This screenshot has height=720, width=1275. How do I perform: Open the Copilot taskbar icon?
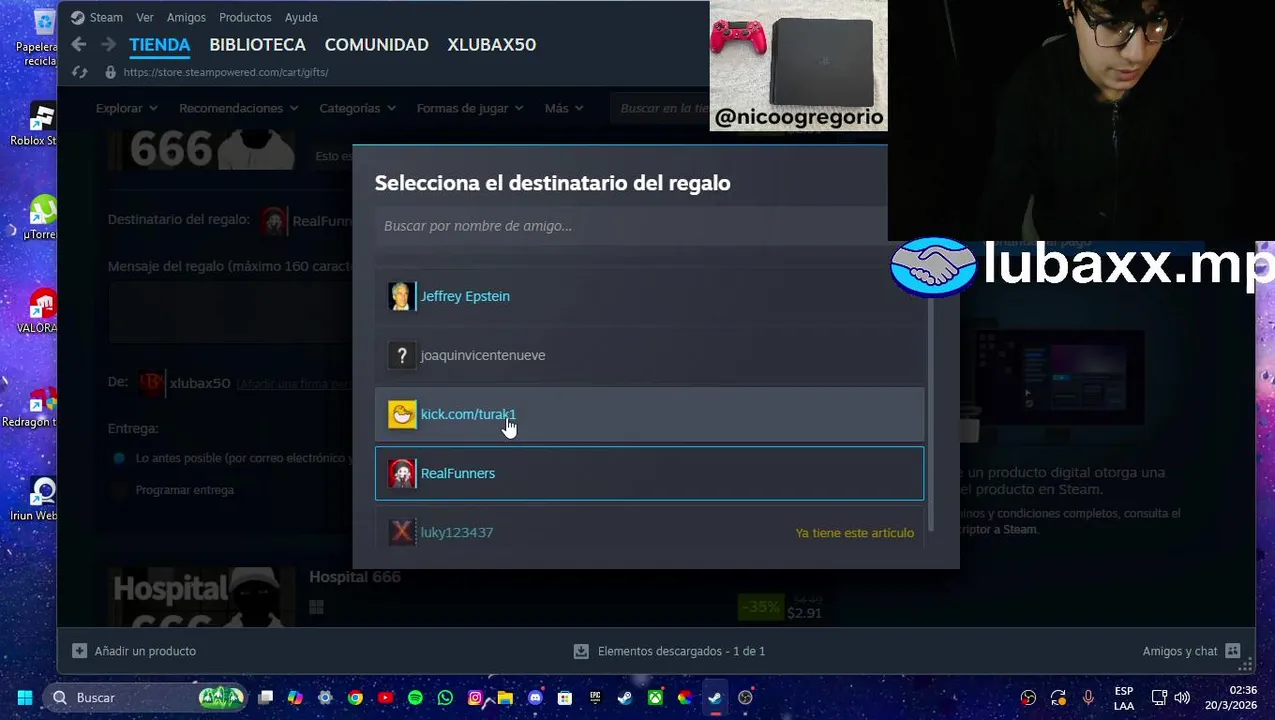pos(295,698)
